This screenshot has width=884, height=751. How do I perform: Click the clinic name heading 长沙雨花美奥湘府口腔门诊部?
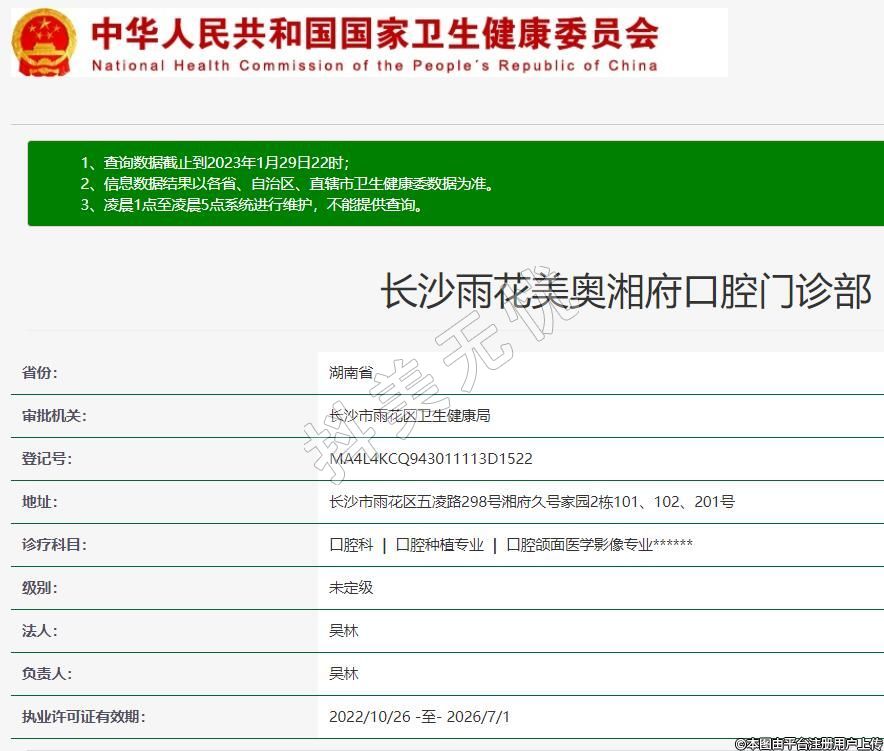pyautogui.click(x=625, y=291)
